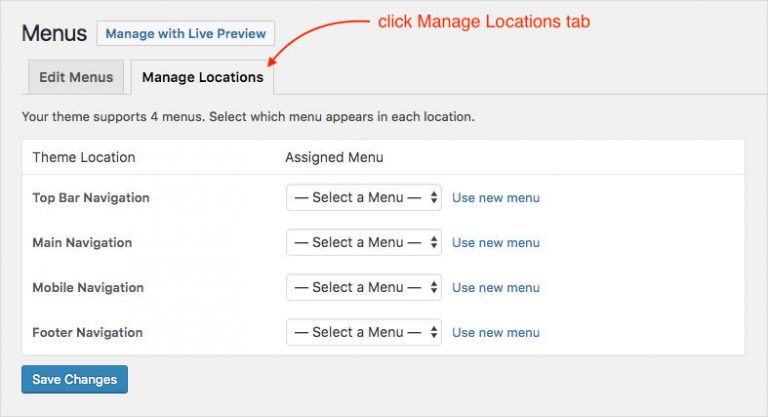Expand the Main Navigation menu dropdown
The width and height of the screenshot is (768, 417).
click(364, 243)
